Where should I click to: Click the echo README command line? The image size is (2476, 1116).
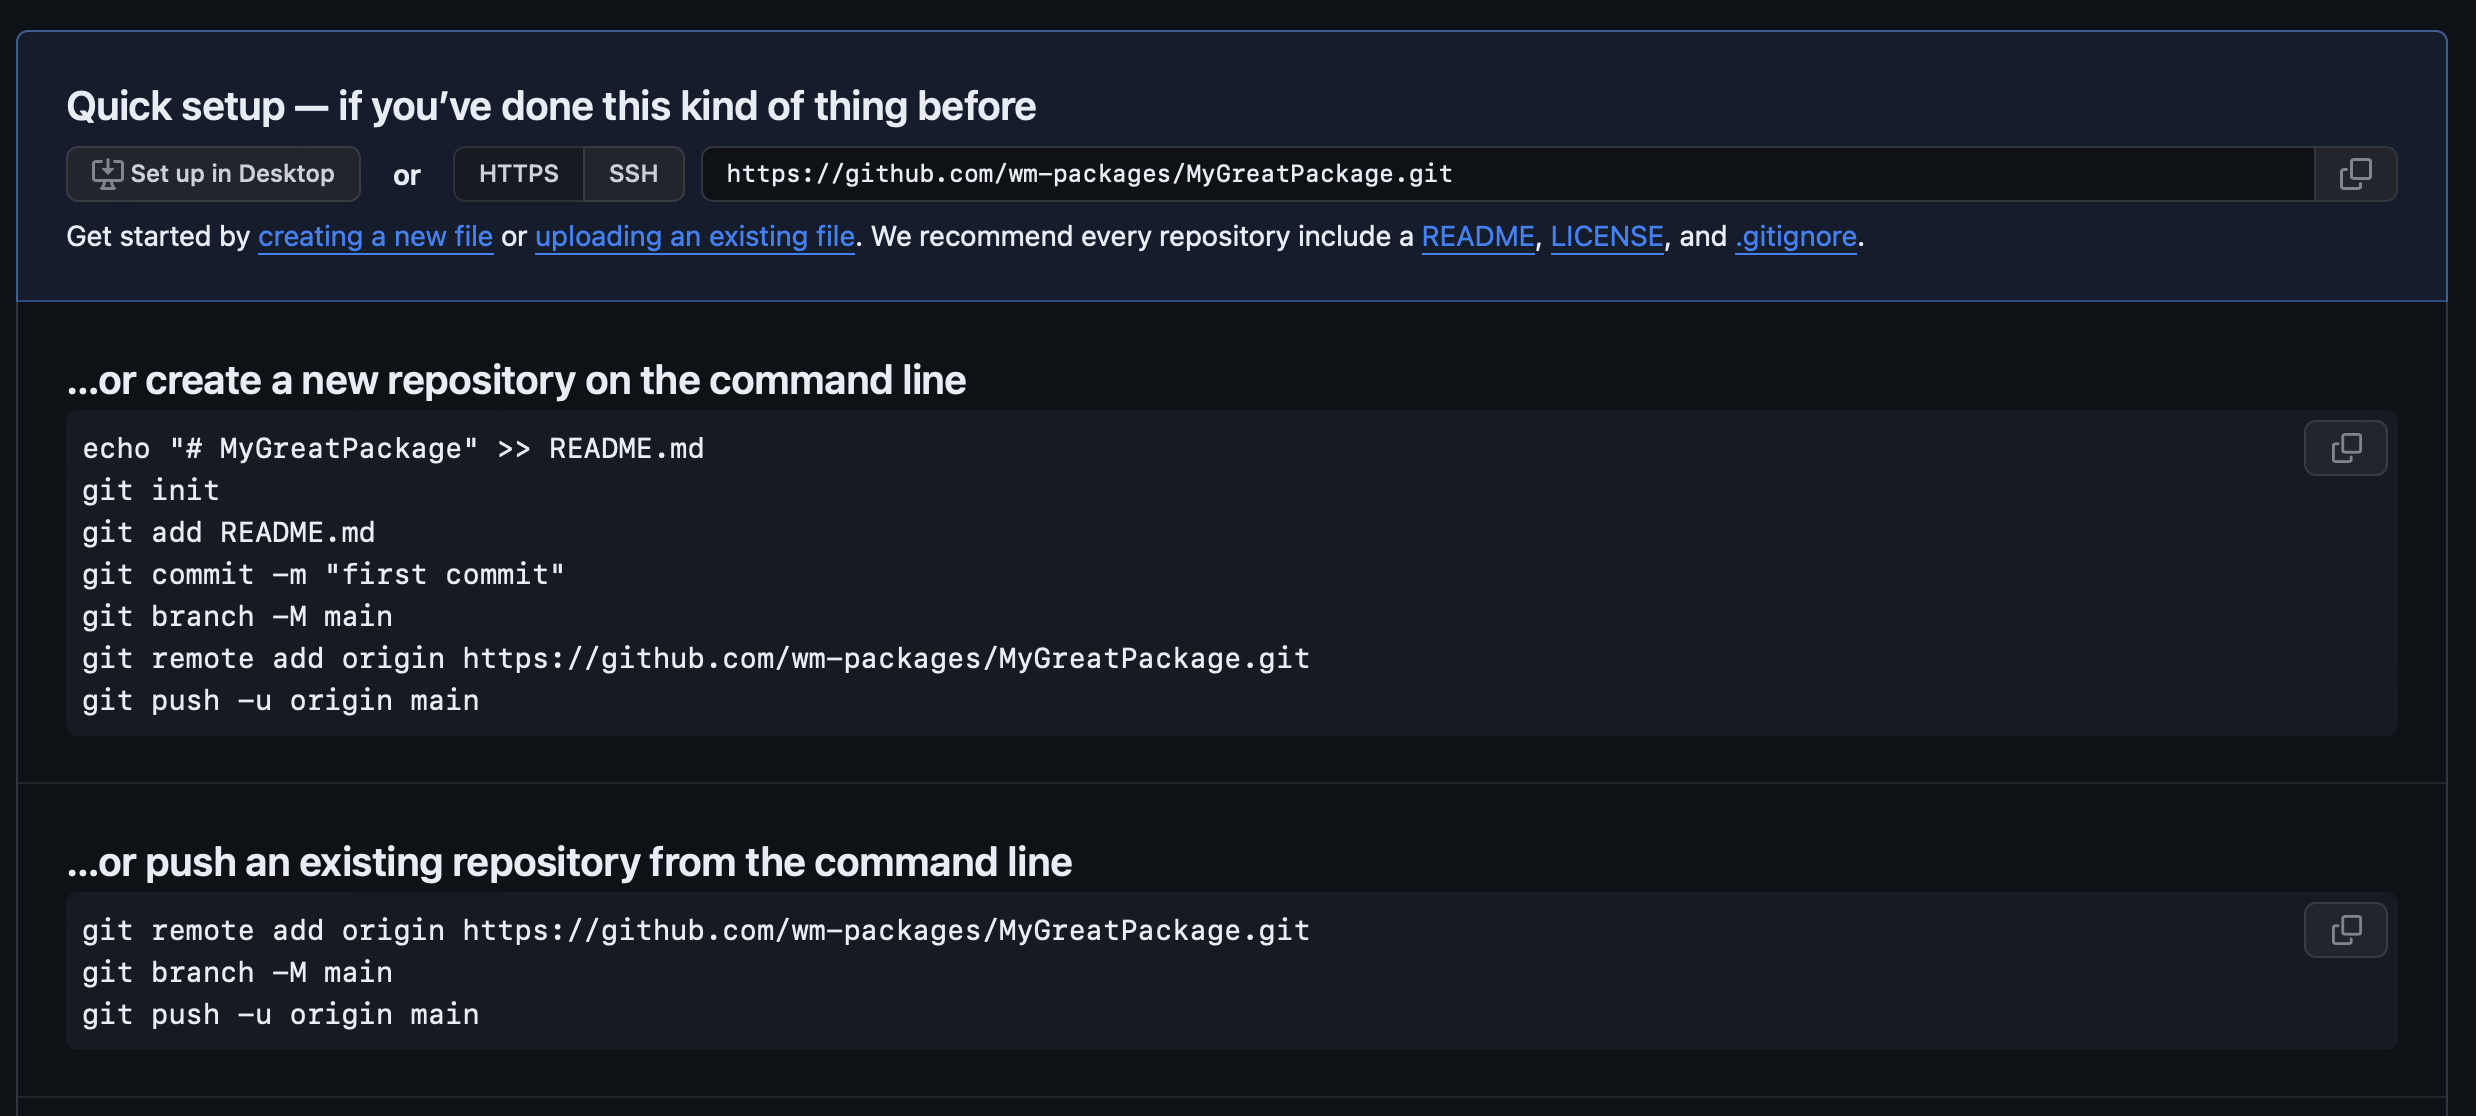[x=393, y=448]
